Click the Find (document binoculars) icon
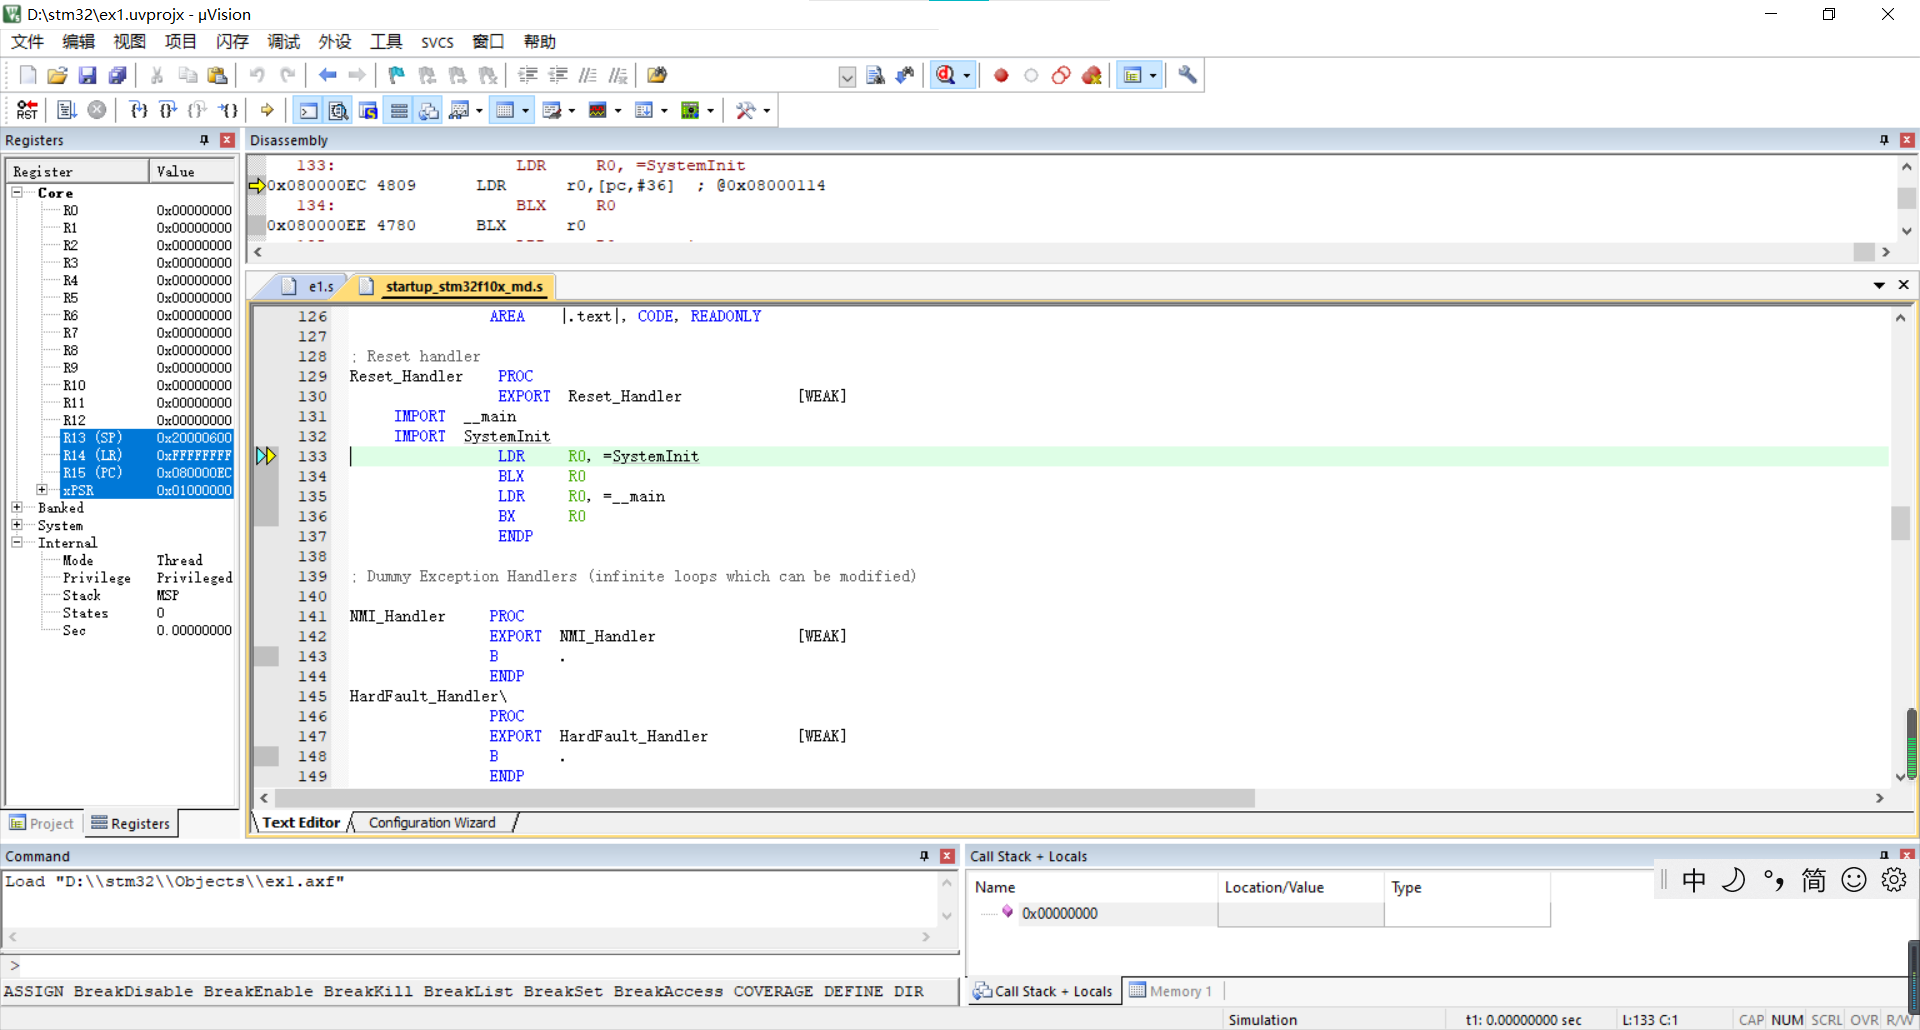1920x1030 pixels. click(x=875, y=75)
